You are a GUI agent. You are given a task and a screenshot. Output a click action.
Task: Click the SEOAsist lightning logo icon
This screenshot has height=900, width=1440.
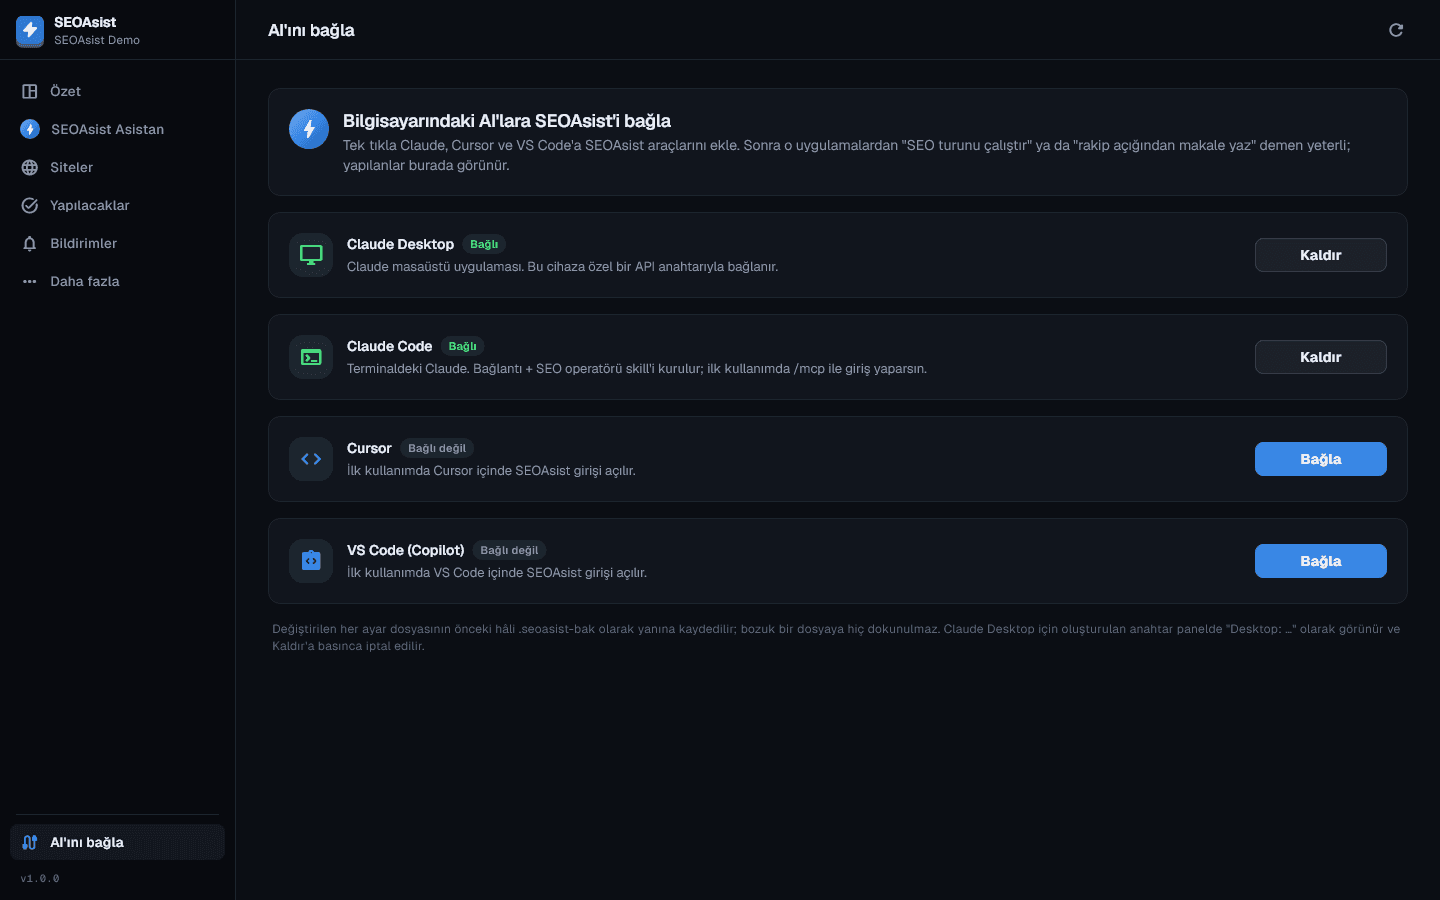point(30,31)
